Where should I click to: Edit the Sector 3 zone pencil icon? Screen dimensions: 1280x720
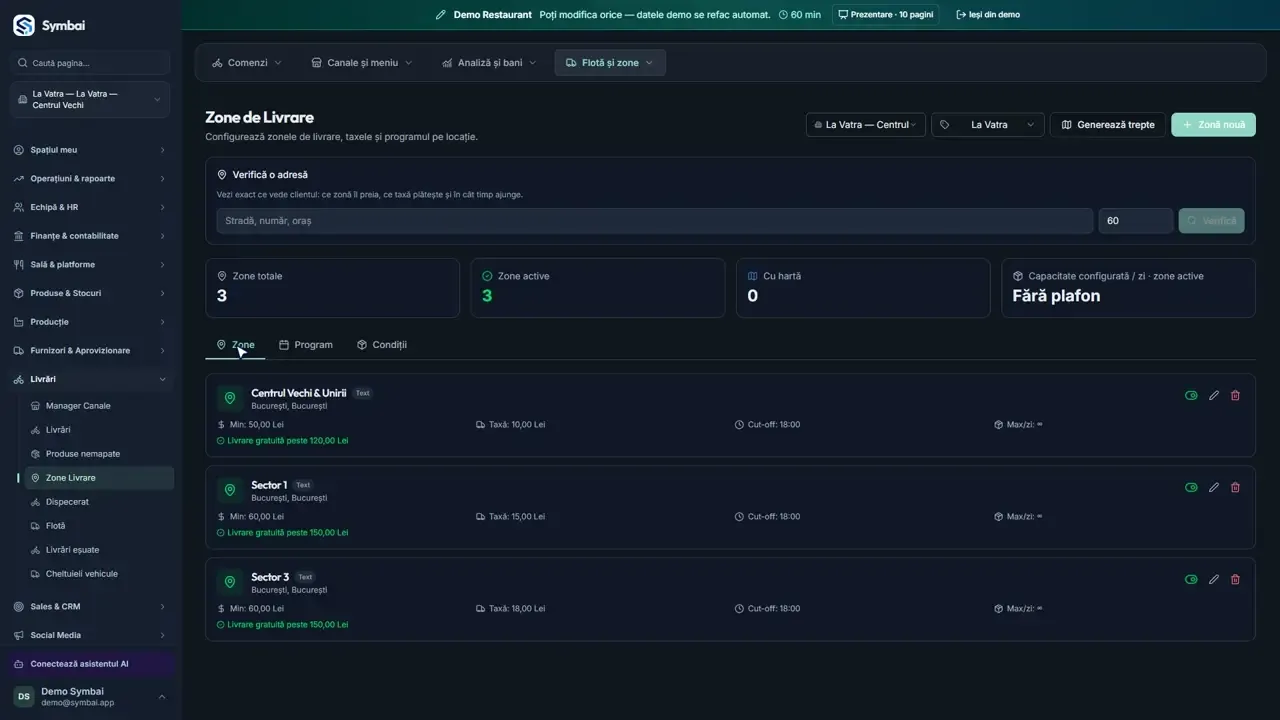[1214, 579]
